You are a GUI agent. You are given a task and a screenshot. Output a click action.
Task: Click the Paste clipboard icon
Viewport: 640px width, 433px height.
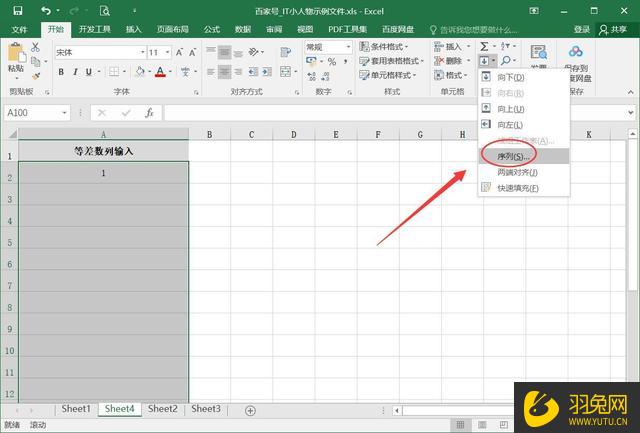16,54
